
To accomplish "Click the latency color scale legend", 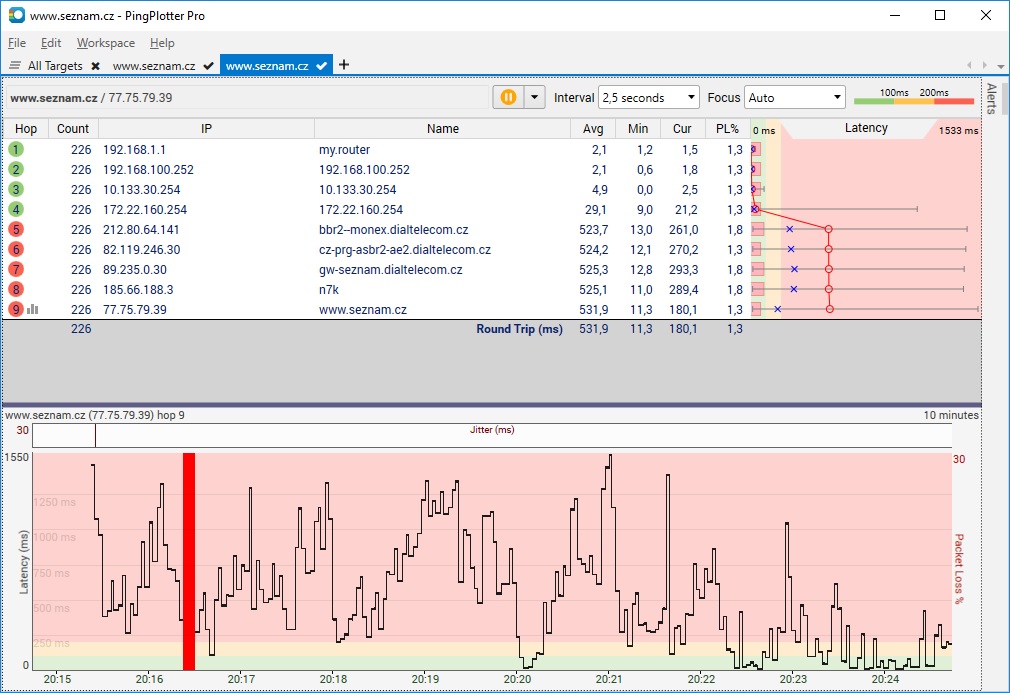I will (x=913, y=97).
